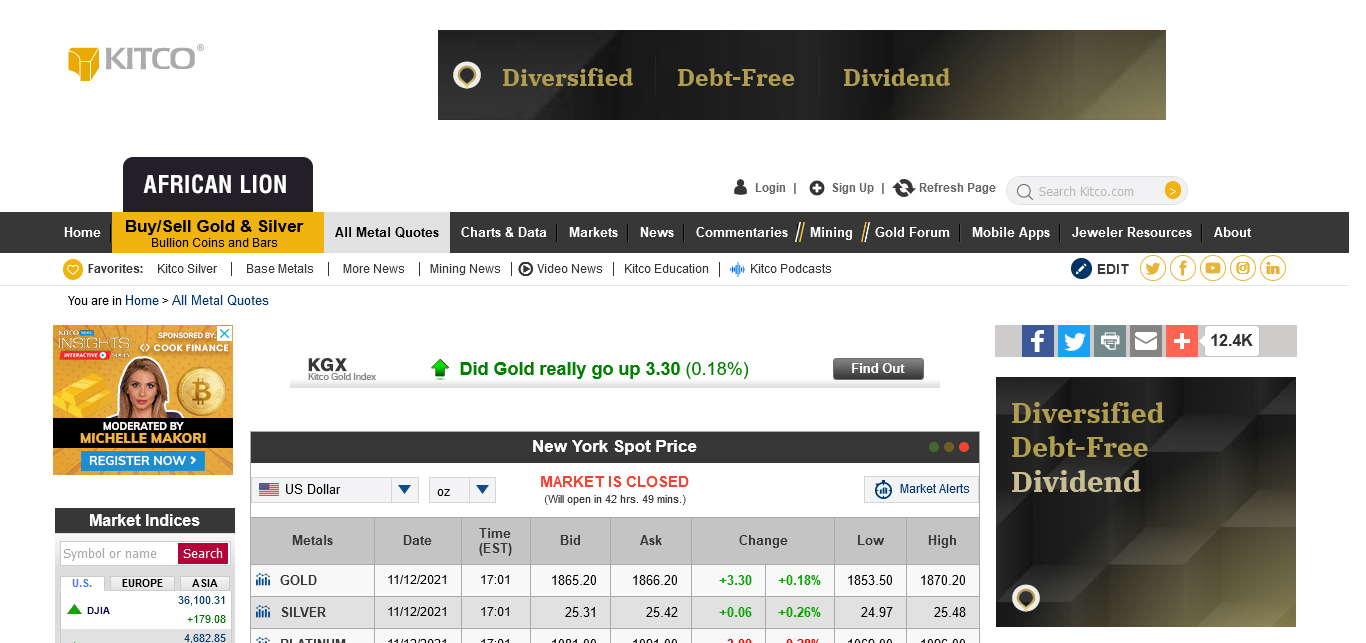The width and height of the screenshot is (1366, 643).
Task: Click the red dot in Spot Price header
Action: click(x=964, y=447)
